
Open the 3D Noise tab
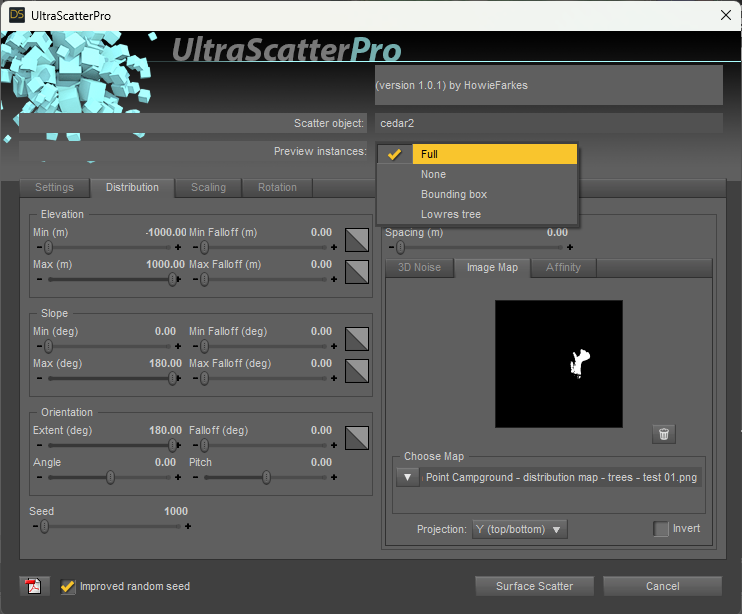point(419,267)
